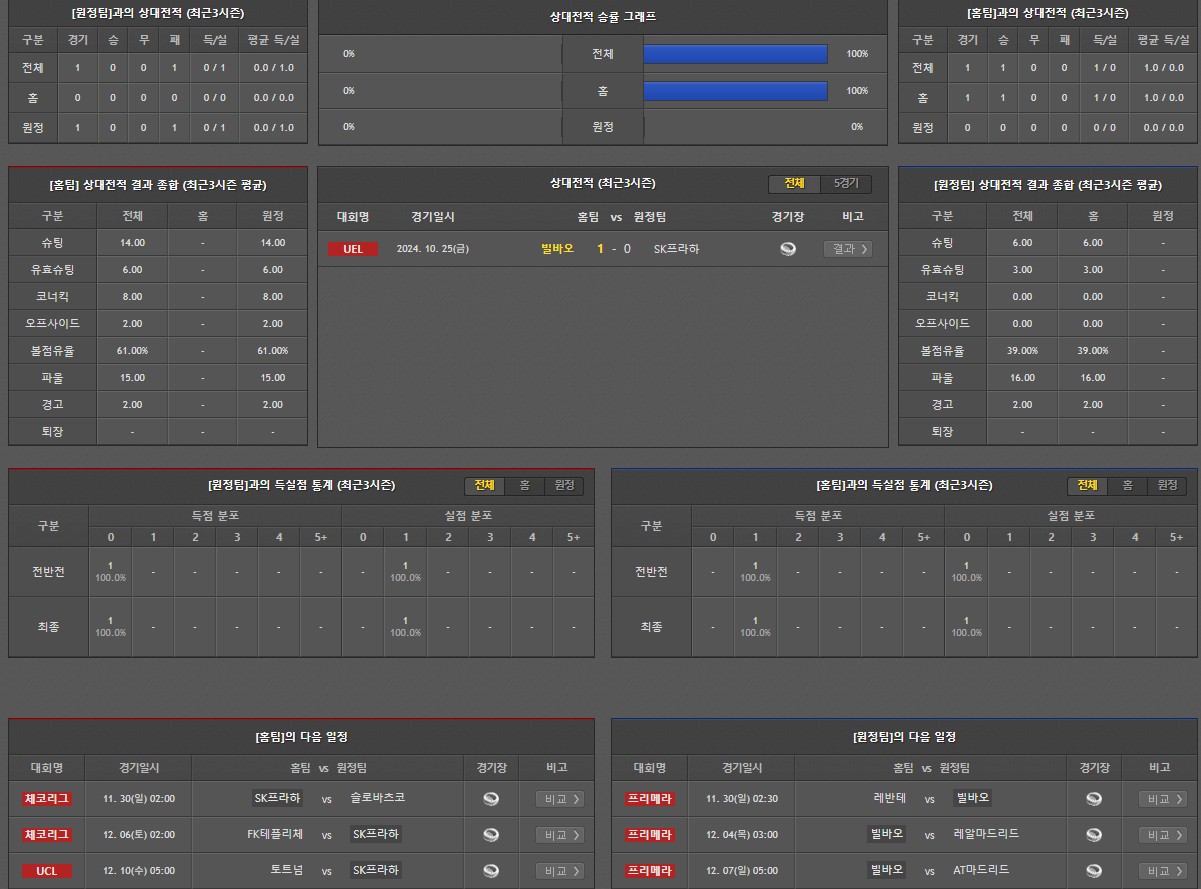Switch [홈팀]과의 득실점 통계 filter to 원정

[1167, 486]
